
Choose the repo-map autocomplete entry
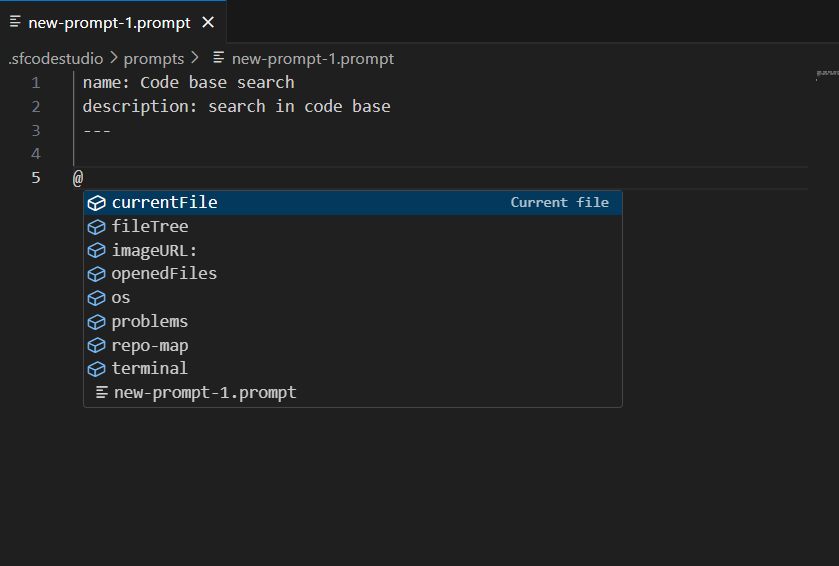150,346
